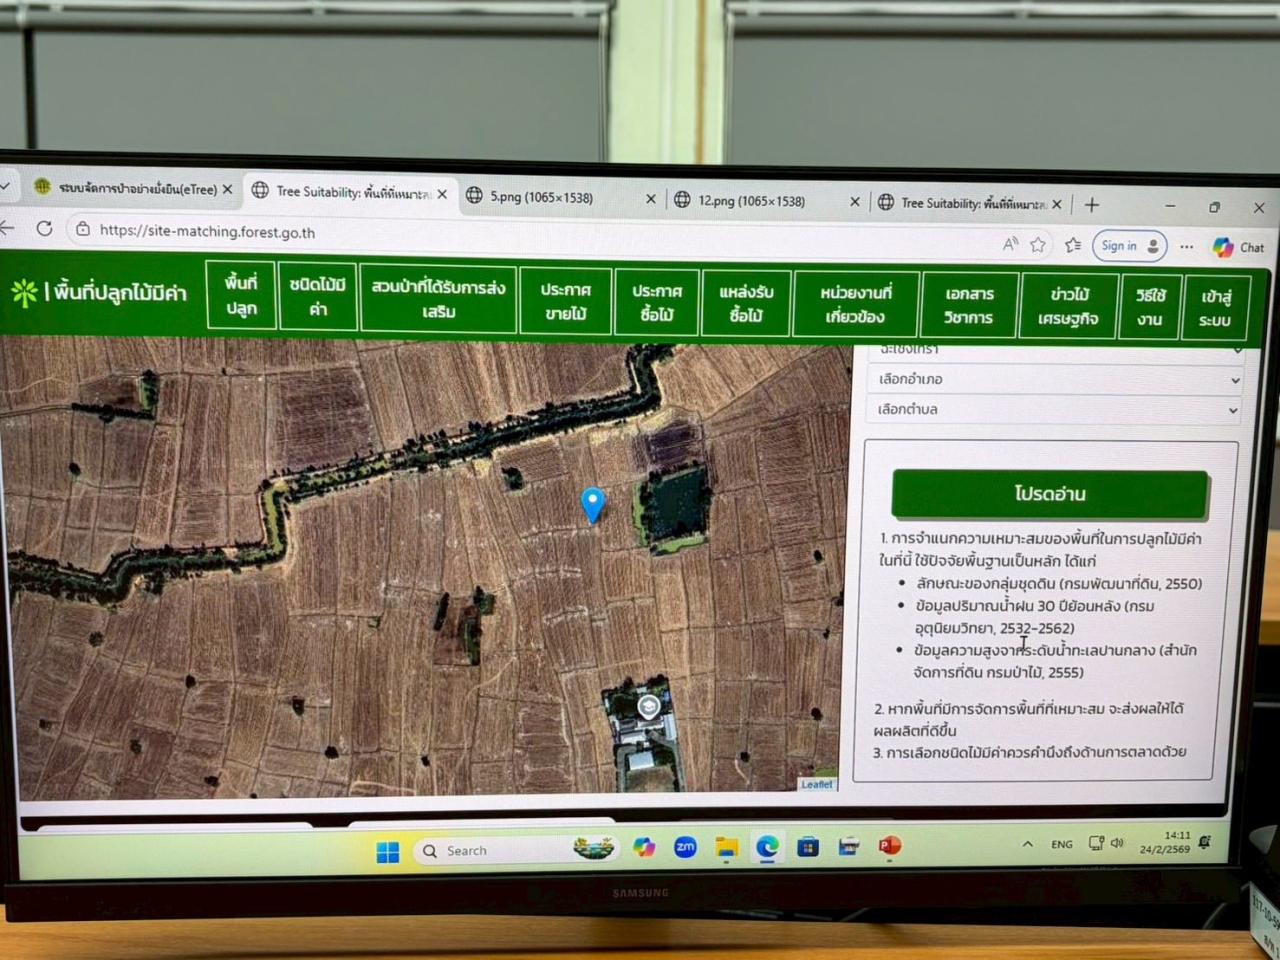Click the taskbar Search box
The image size is (1280, 960).
(500, 850)
